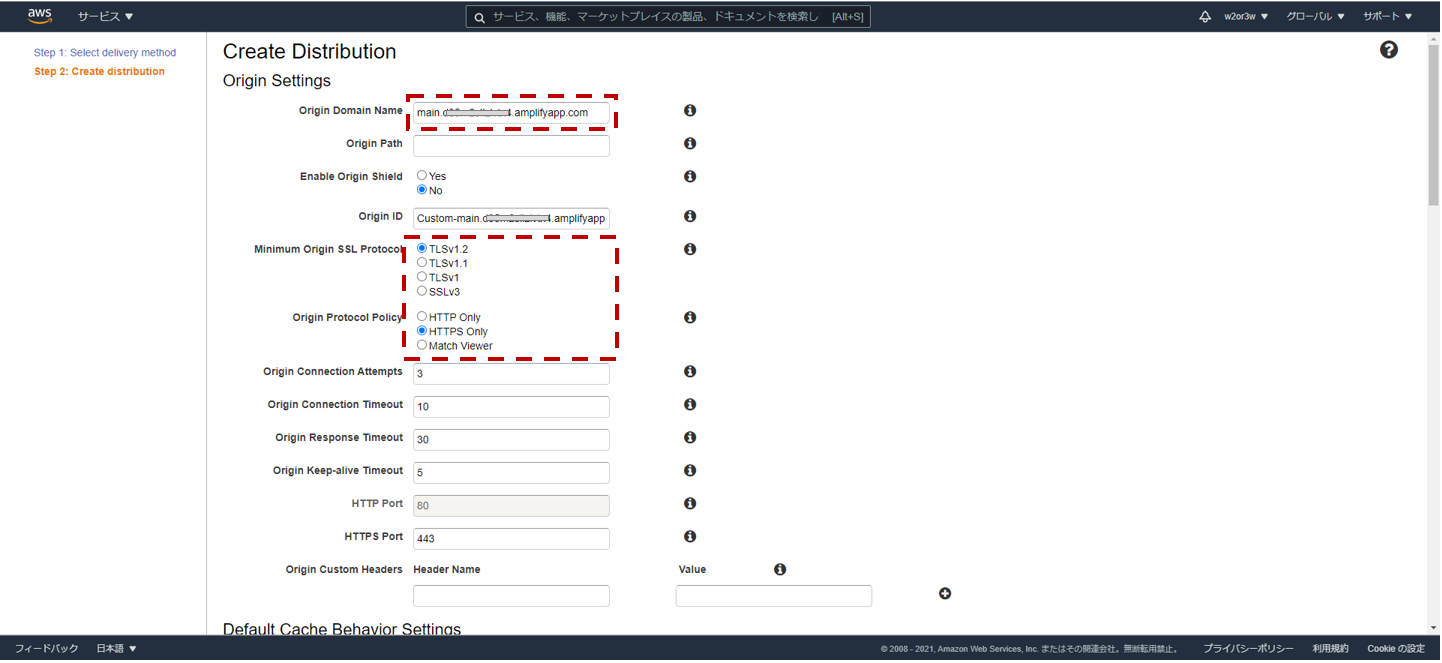Click the Origin Response Timeout field

point(511,440)
